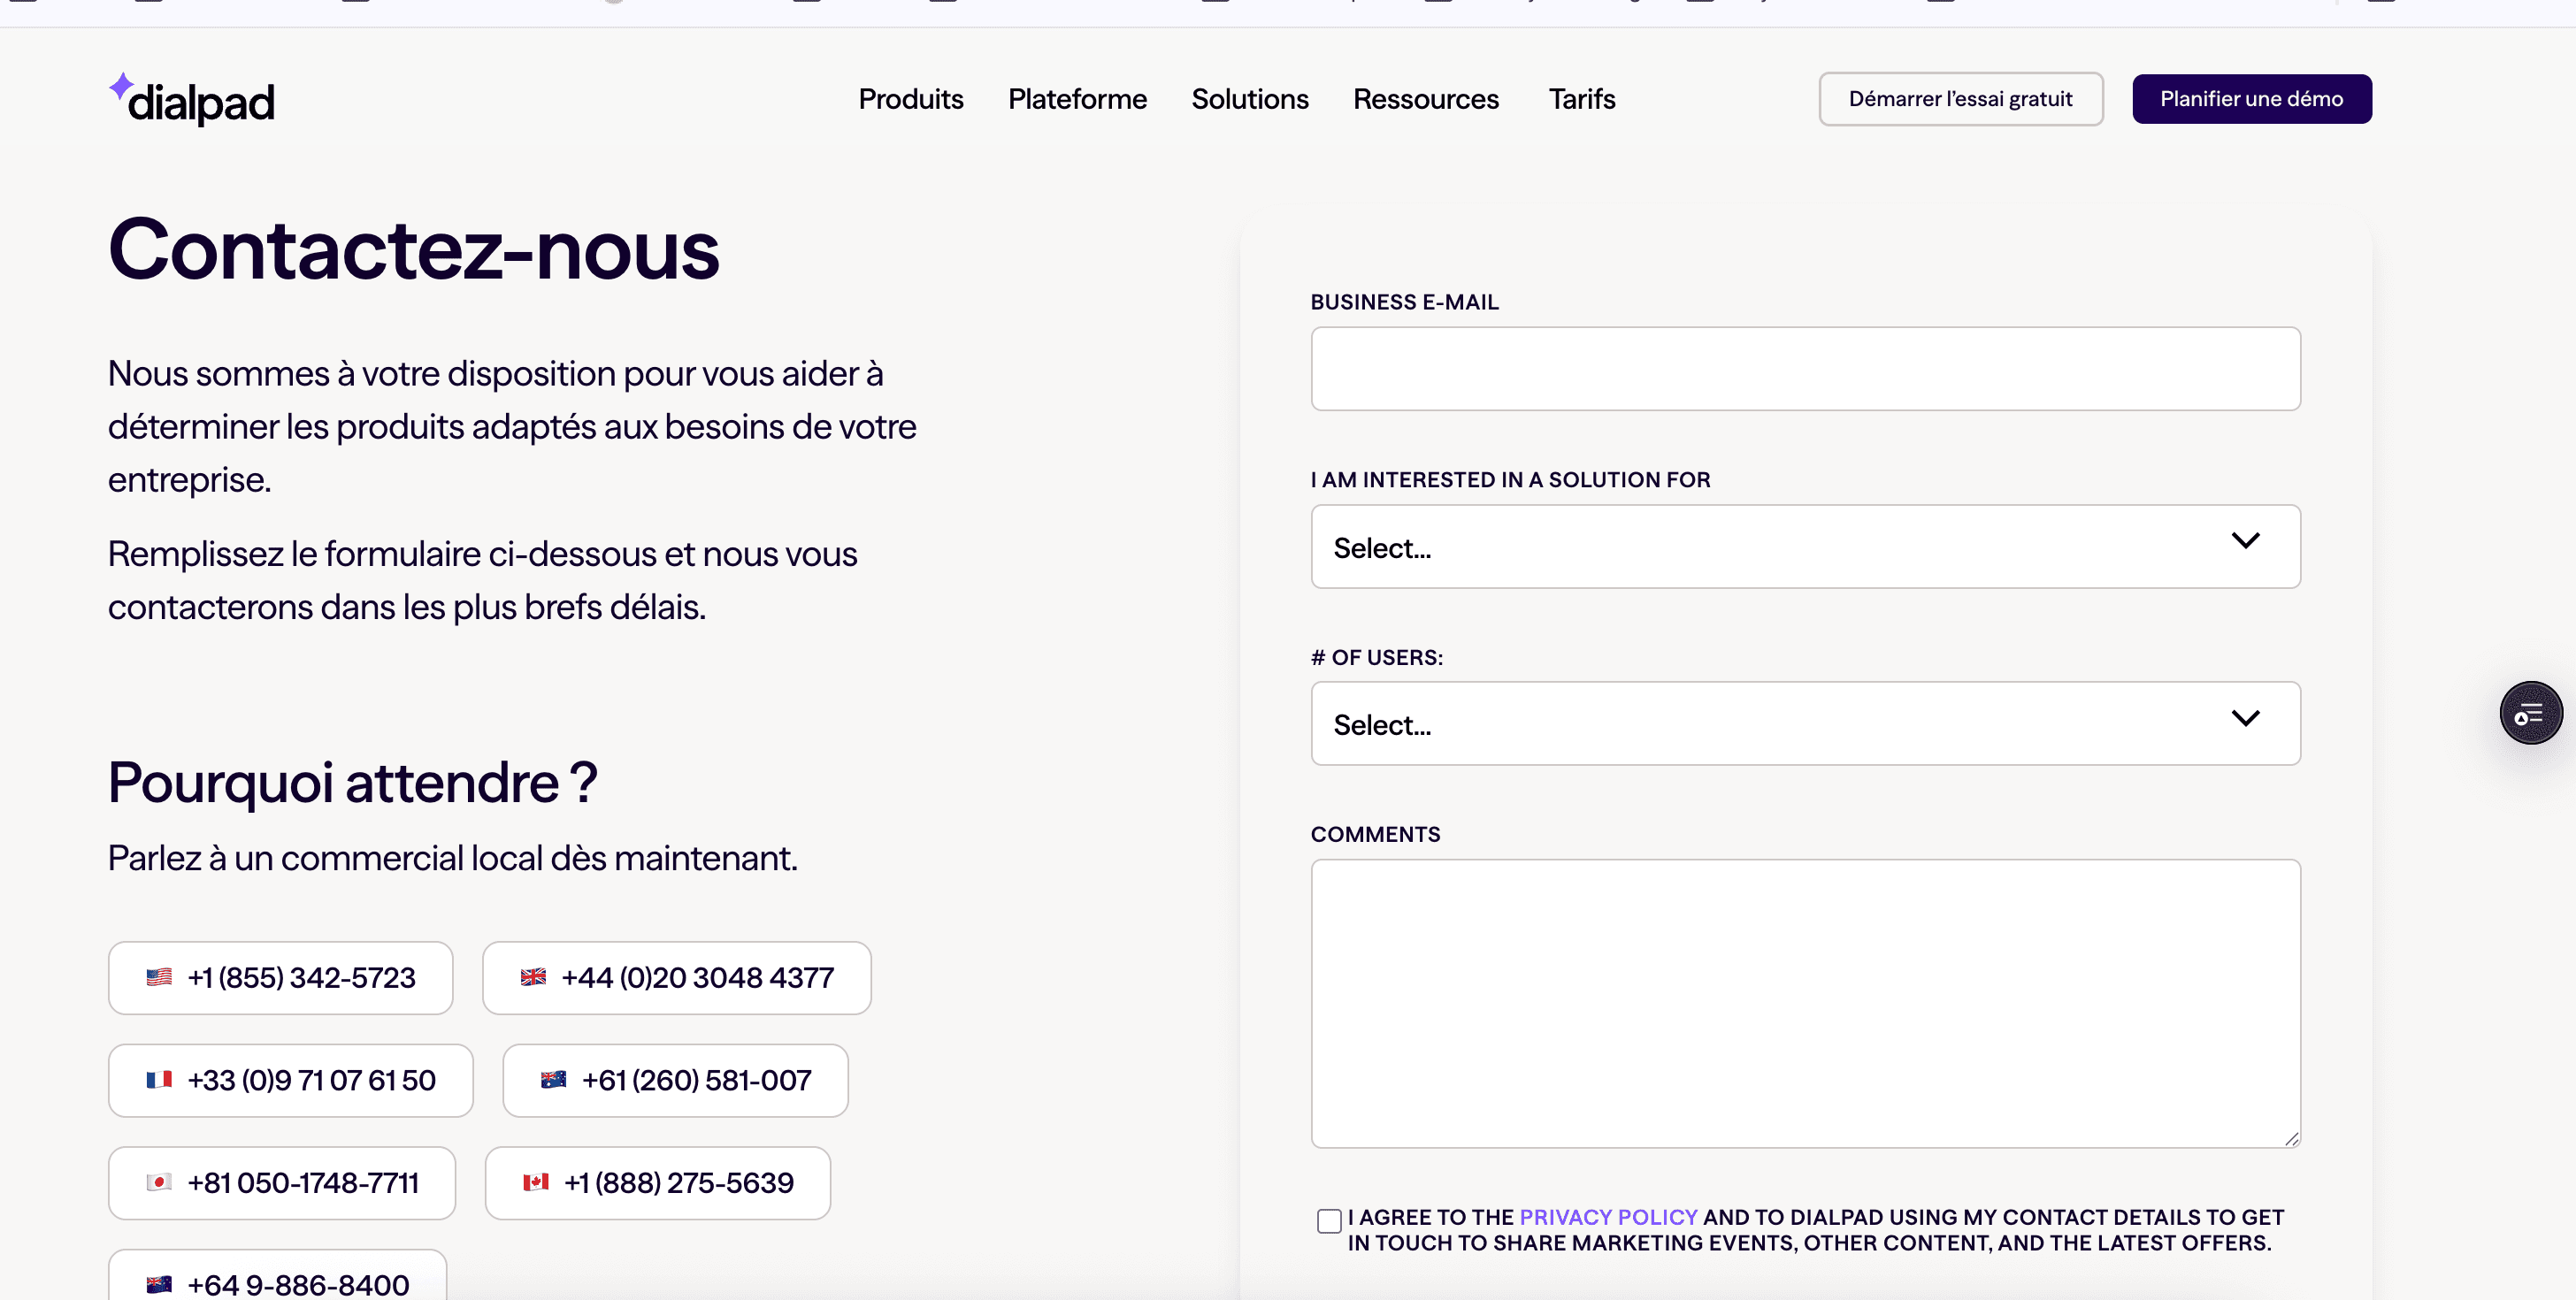
Task: Click the Canadian flag phone number
Action: pos(658,1183)
